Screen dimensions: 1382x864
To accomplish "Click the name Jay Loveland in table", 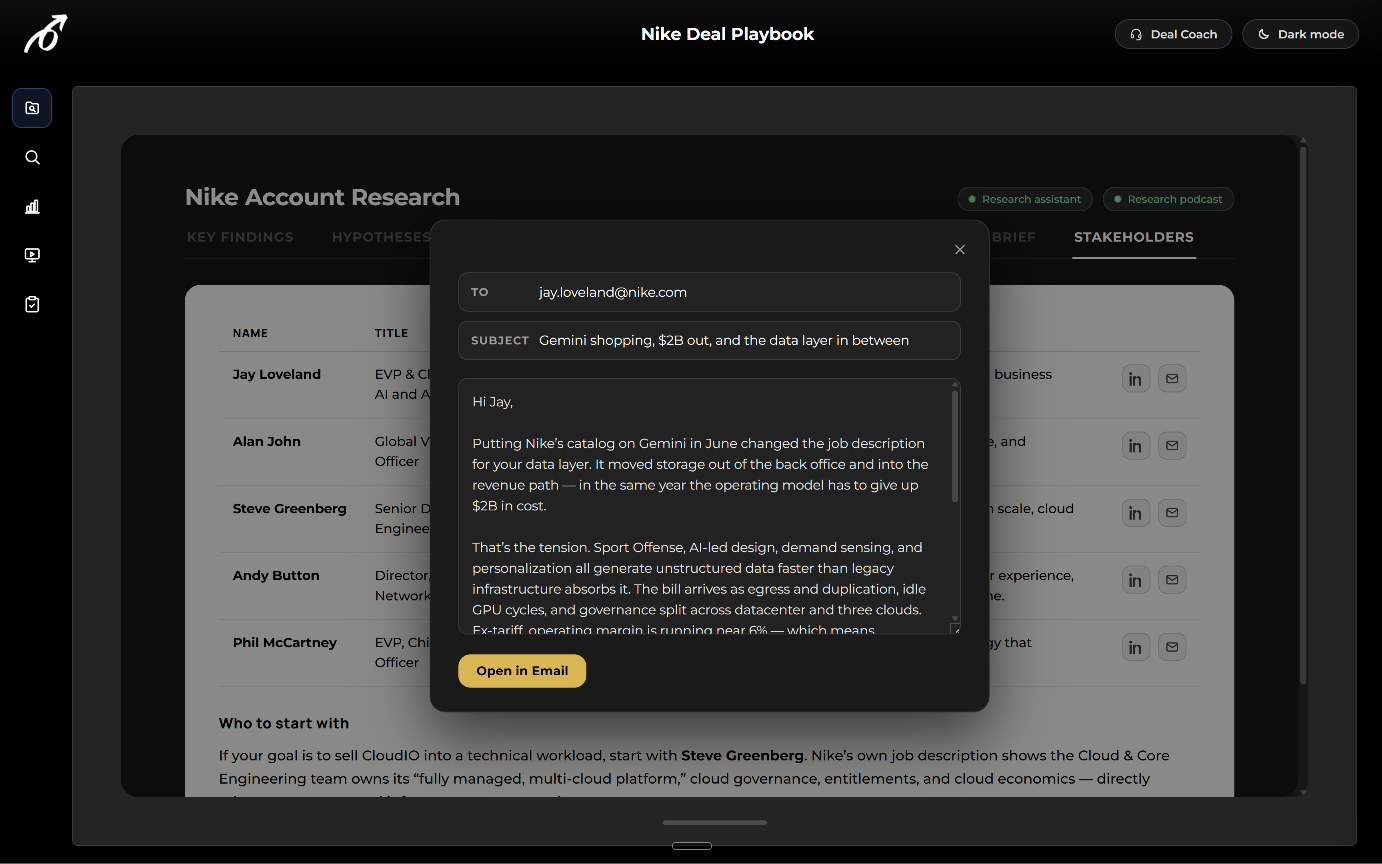I will [x=277, y=374].
